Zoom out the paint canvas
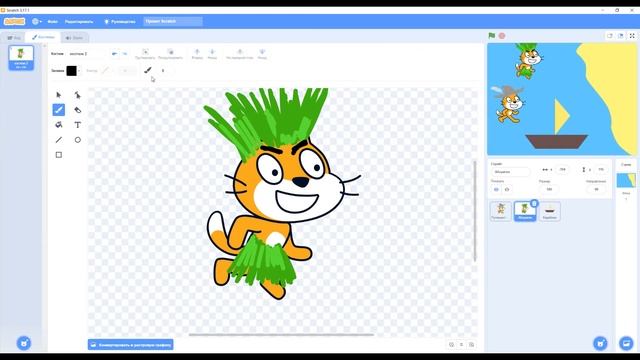Viewport: 640px width, 360px height. (451, 344)
